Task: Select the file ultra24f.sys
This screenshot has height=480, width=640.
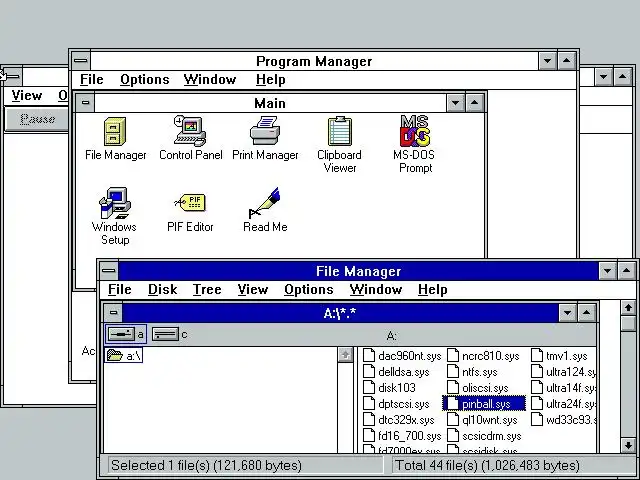Action: (564, 404)
